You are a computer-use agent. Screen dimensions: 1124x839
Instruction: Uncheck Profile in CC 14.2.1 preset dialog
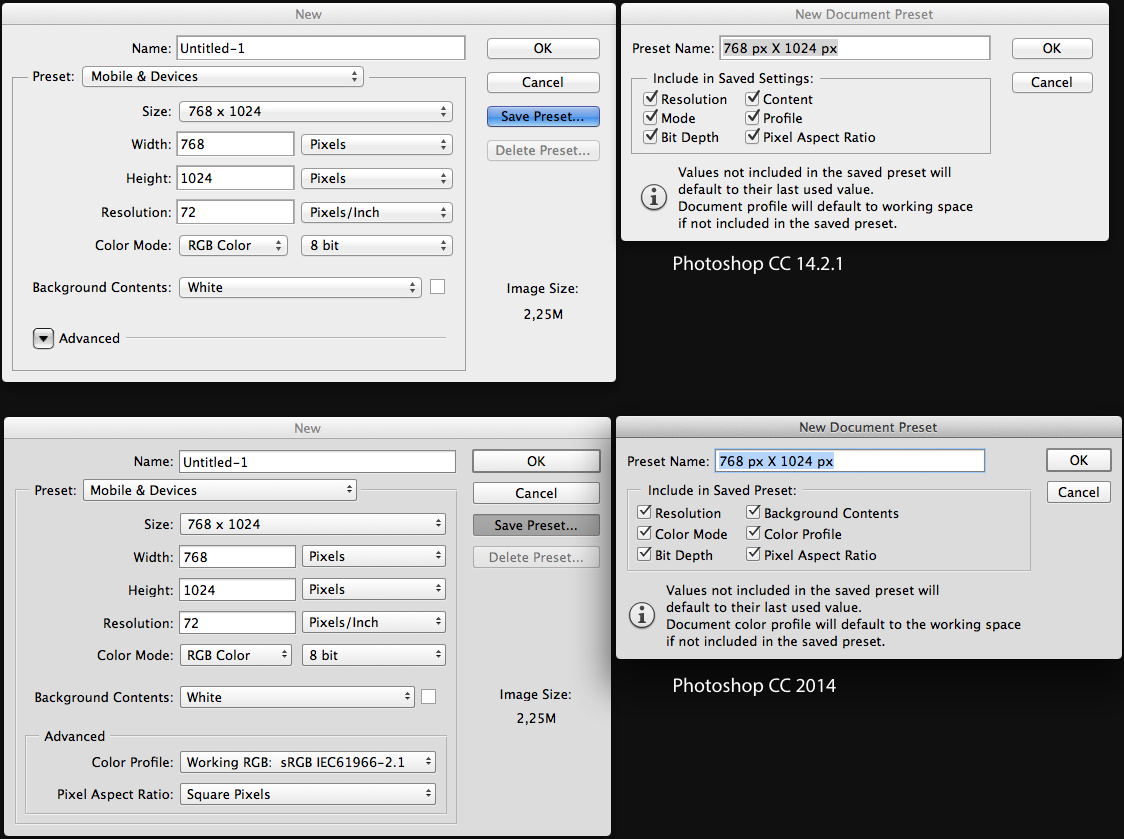[753, 118]
